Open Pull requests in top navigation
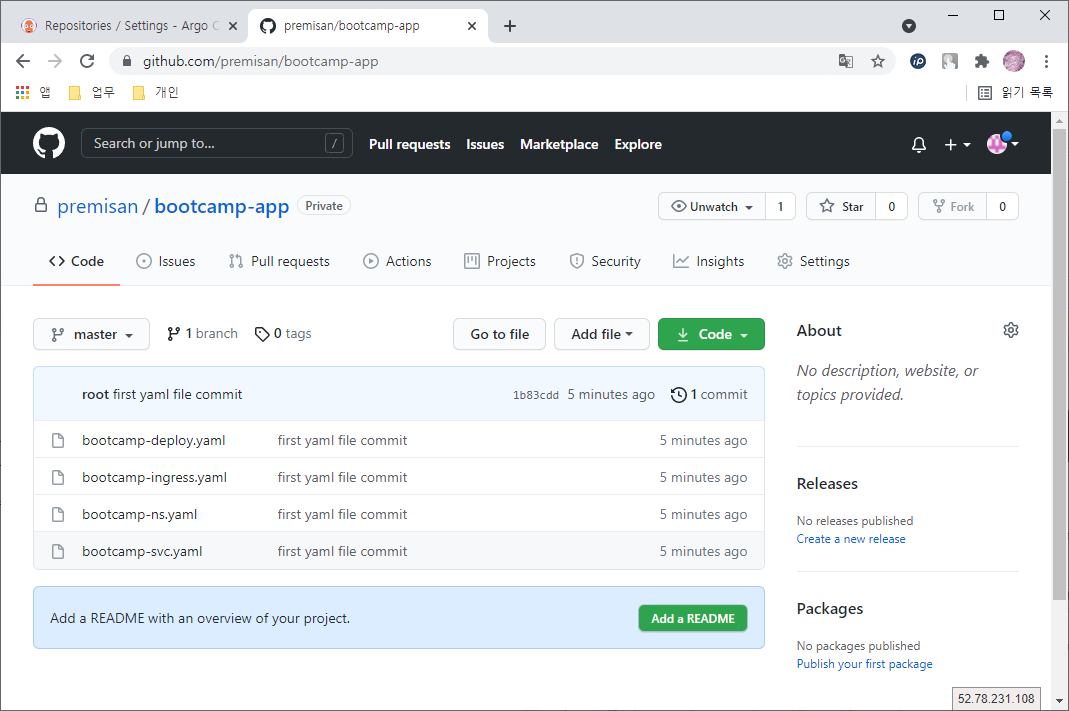 click(x=410, y=145)
